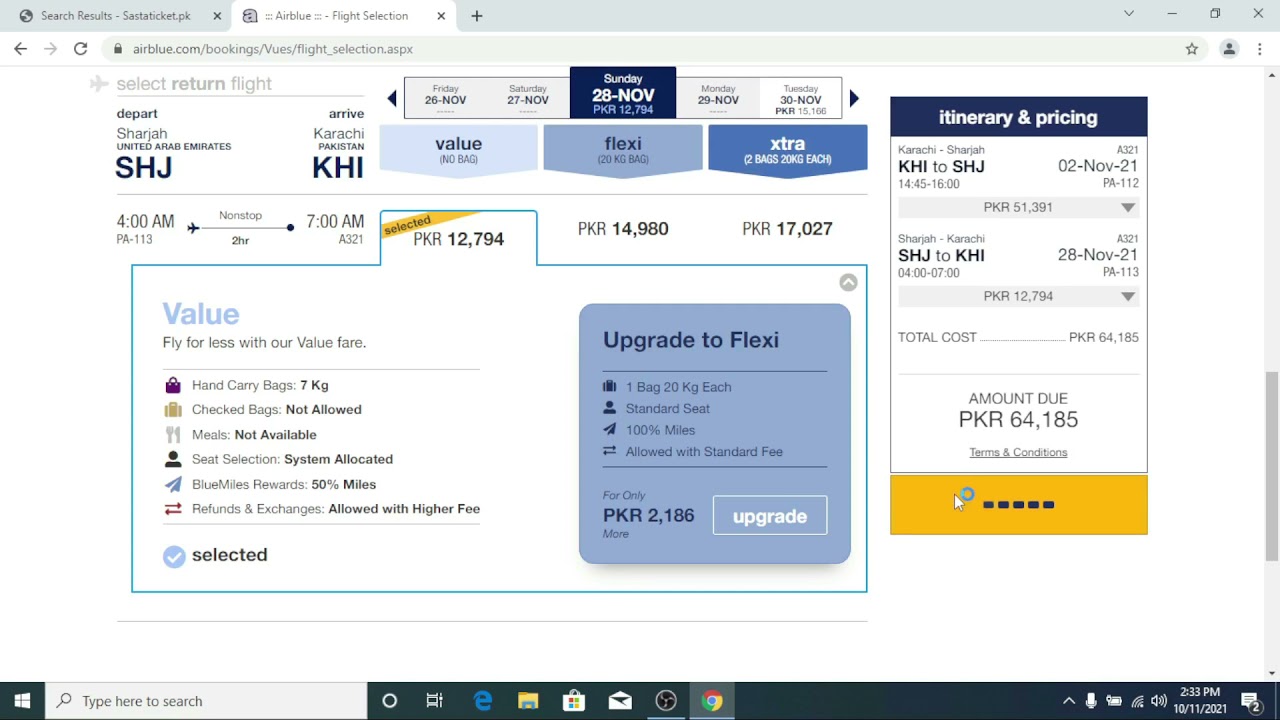Click the yellow loading continue button

[x=1018, y=505]
